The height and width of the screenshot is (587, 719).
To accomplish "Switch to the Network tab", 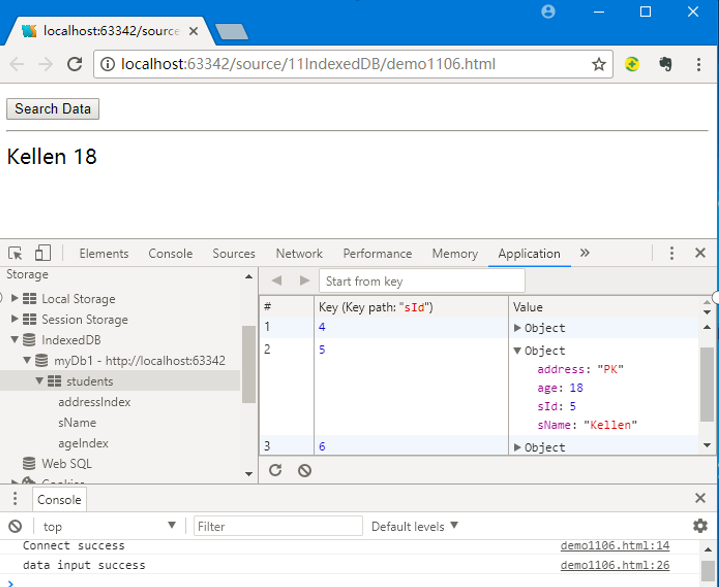I will pos(299,254).
